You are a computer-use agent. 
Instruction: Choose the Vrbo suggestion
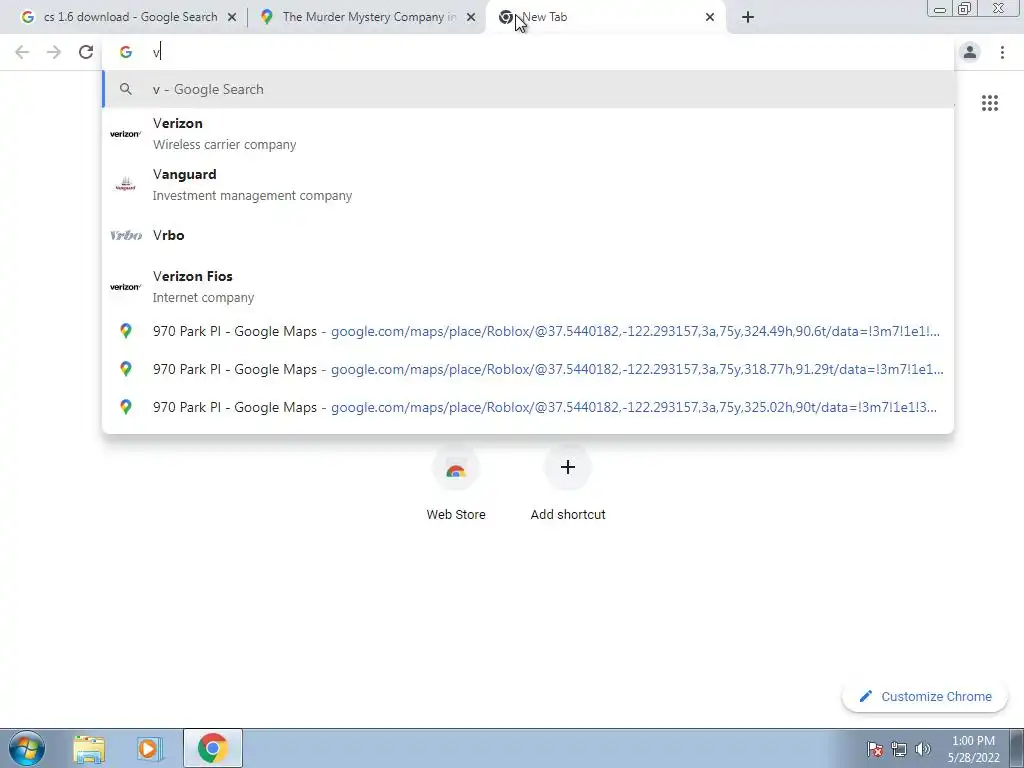(528, 235)
